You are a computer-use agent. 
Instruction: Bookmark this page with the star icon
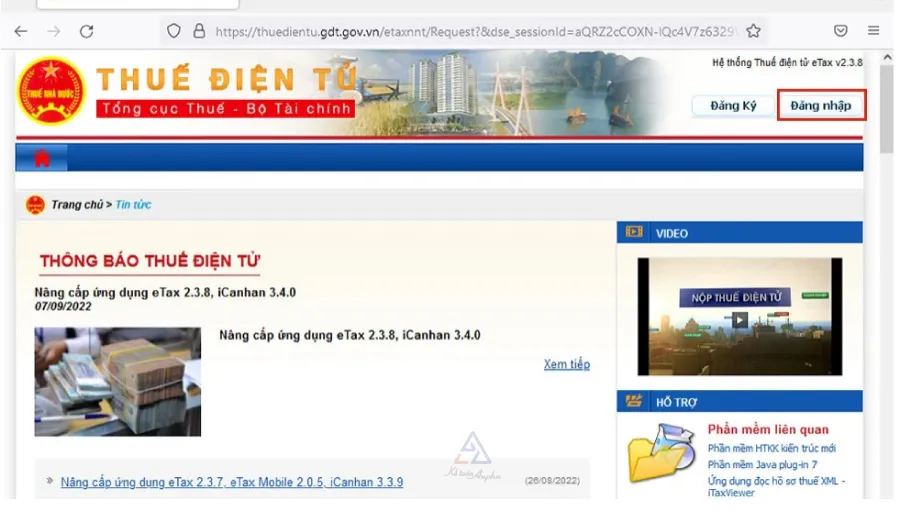(x=754, y=31)
